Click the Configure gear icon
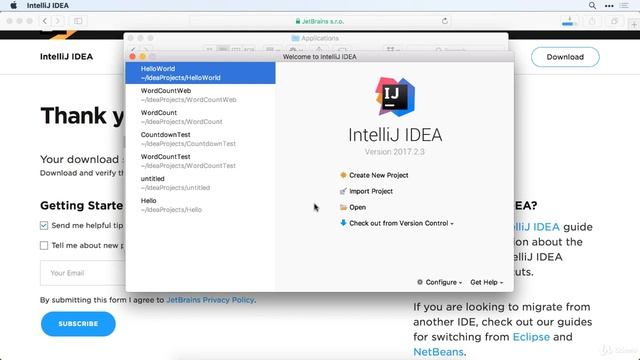 click(x=420, y=282)
